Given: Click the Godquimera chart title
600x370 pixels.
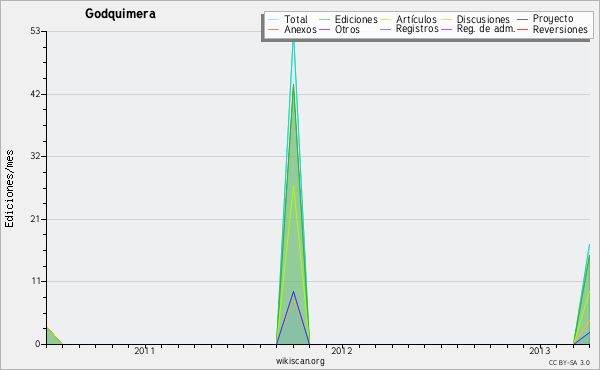Looking at the screenshot, I should click(x=120, y=14).
